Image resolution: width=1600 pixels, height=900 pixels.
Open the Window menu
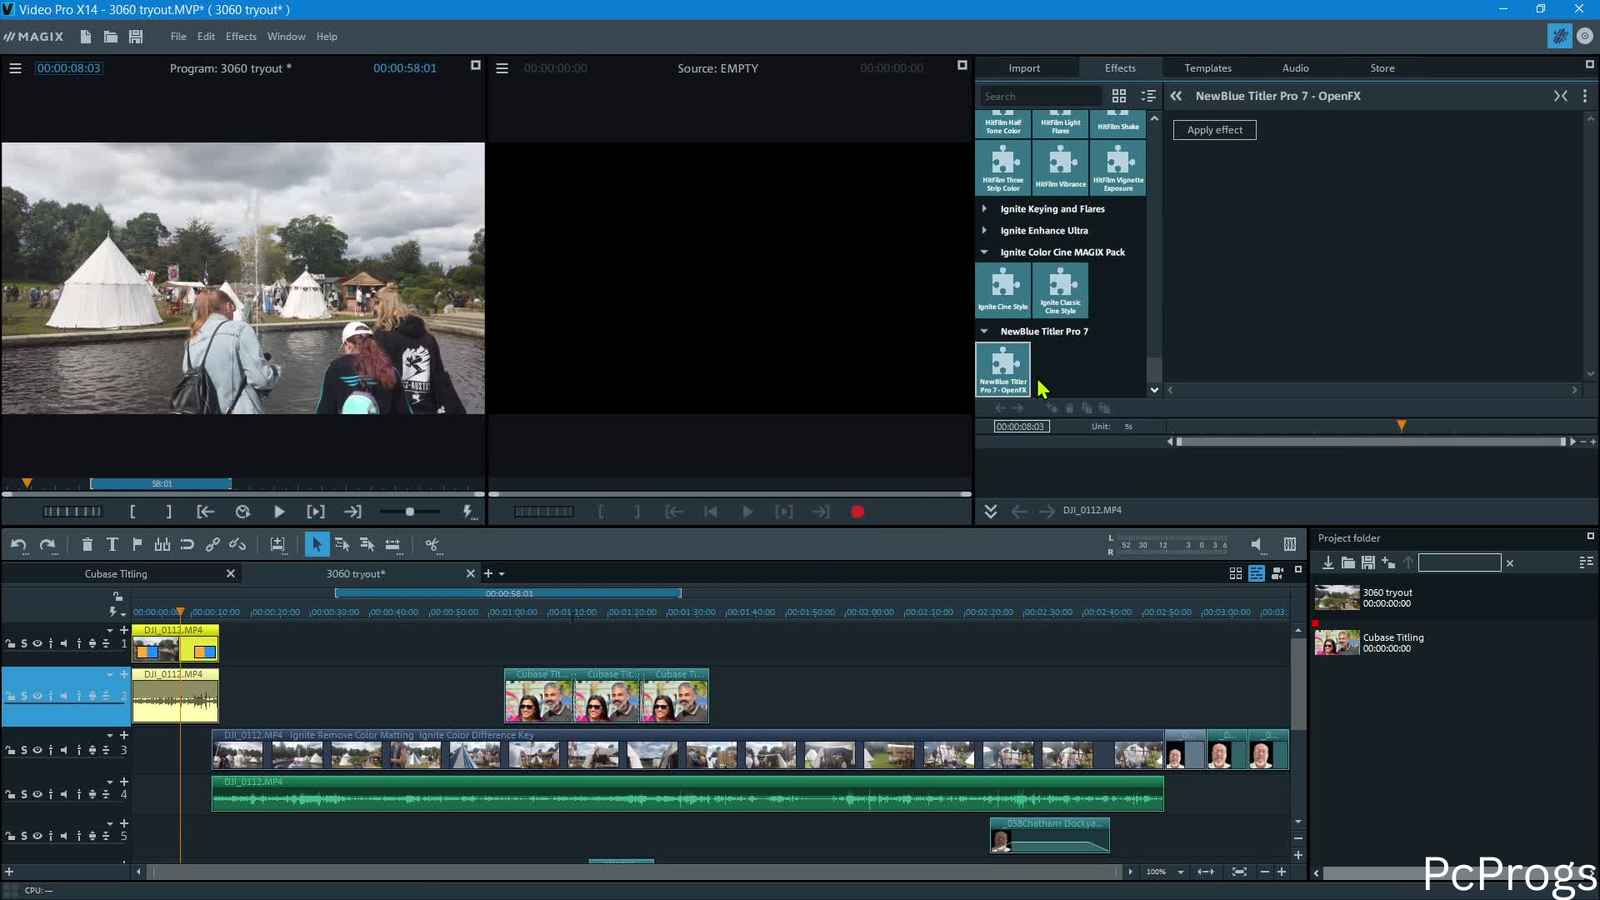[x=286, y=37]
